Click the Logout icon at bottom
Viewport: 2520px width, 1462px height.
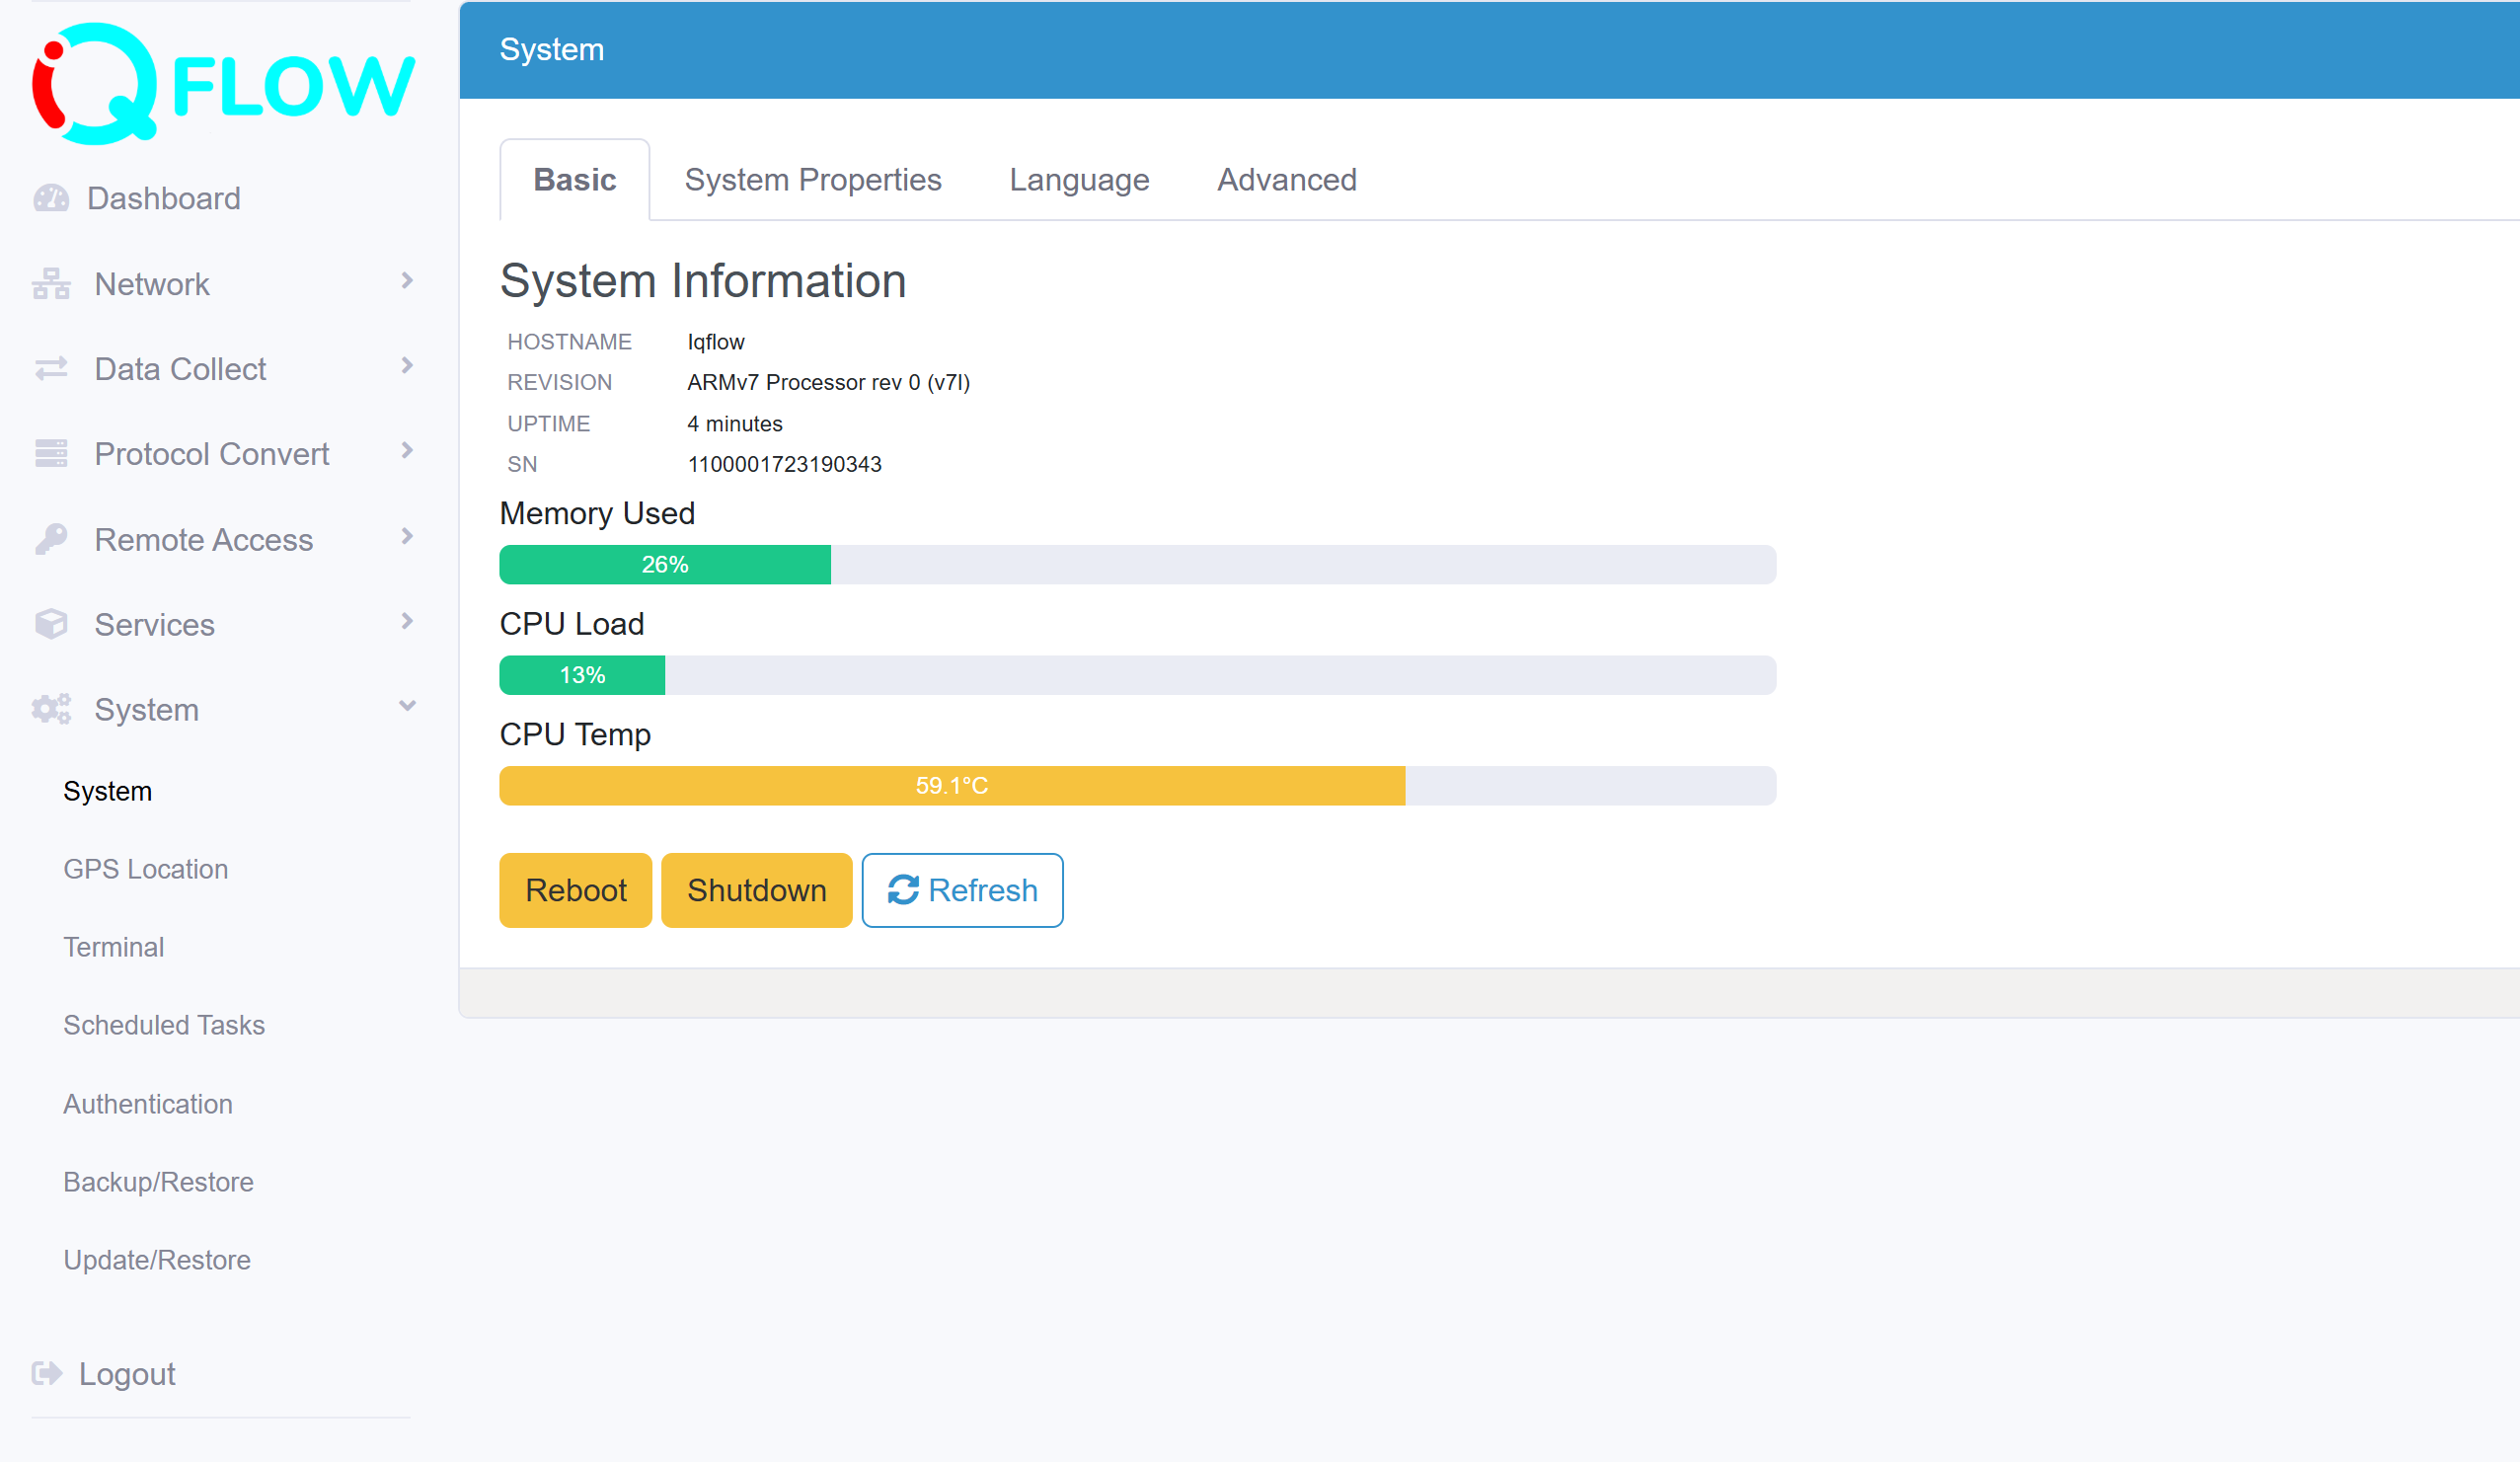pyautogui.click(x=48, y=1373)
